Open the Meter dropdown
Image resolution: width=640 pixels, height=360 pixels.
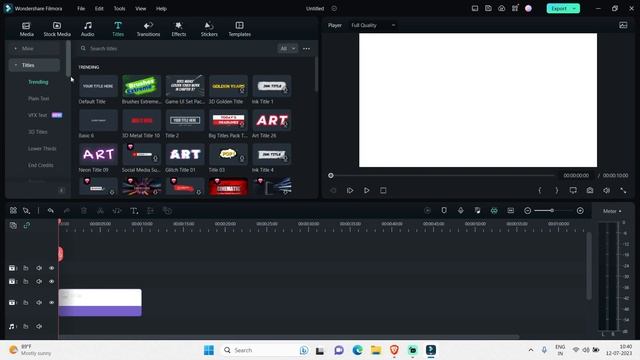click(x=612, y=211)
